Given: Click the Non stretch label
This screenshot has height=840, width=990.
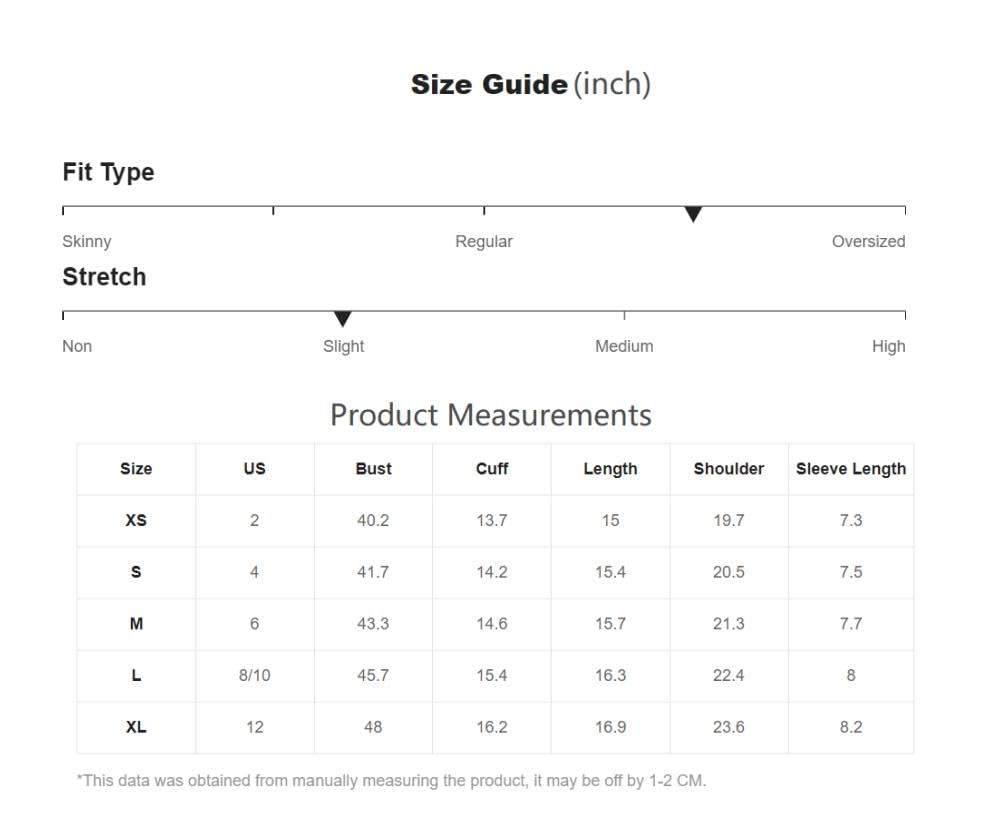Looking at the screenshot, I should pyautogui.click(x=77, y=346).
